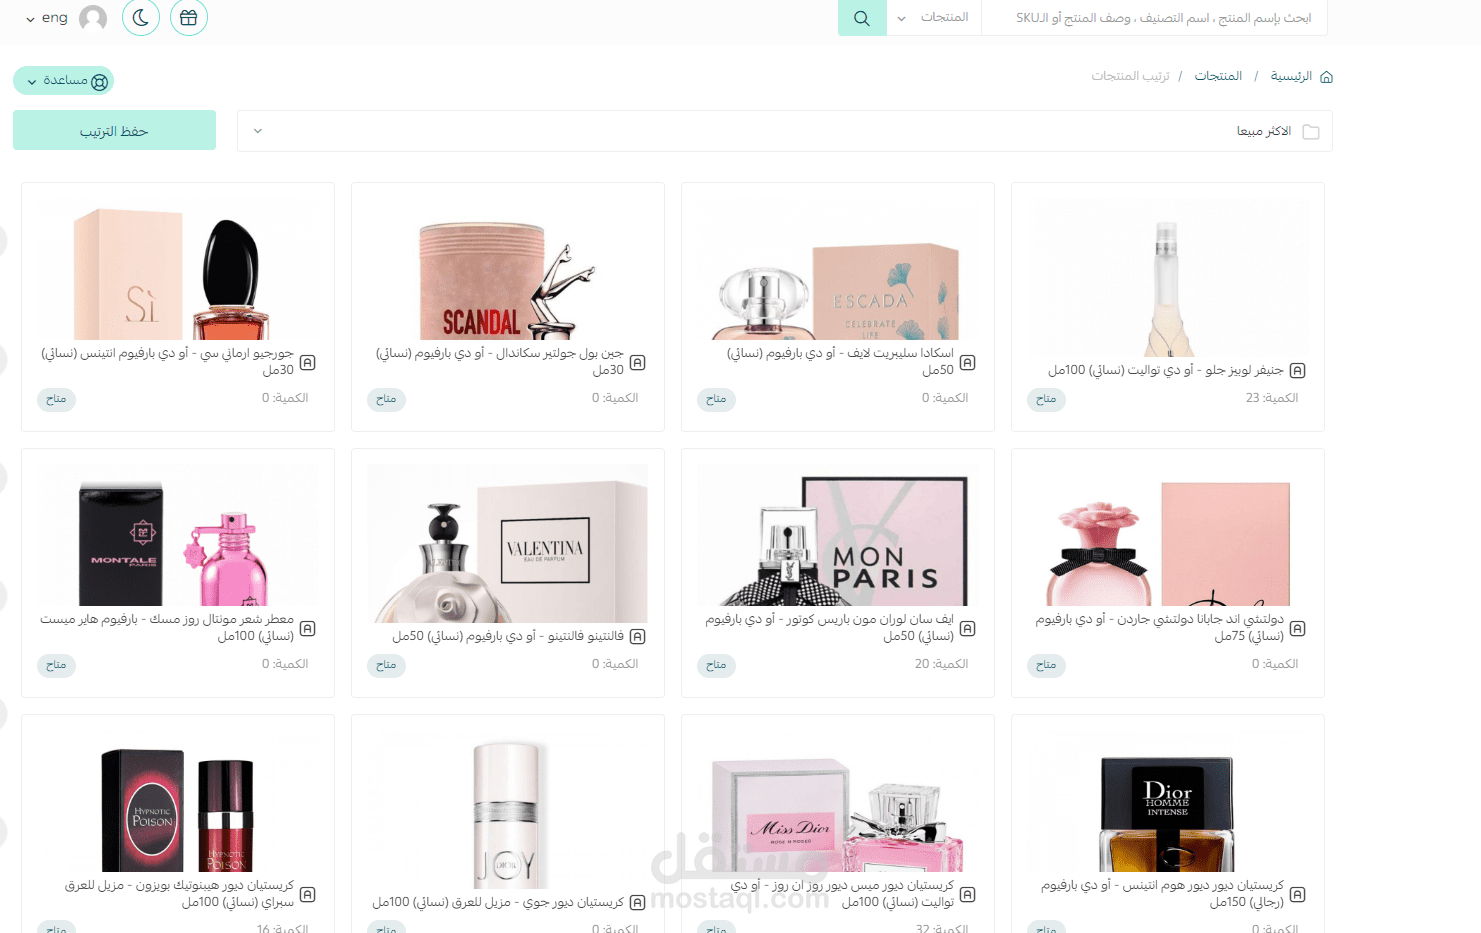The width and height of the screenshot is (1481, 933).
Task: Select the Valentina product thumbnail
Action: point(508,544)
